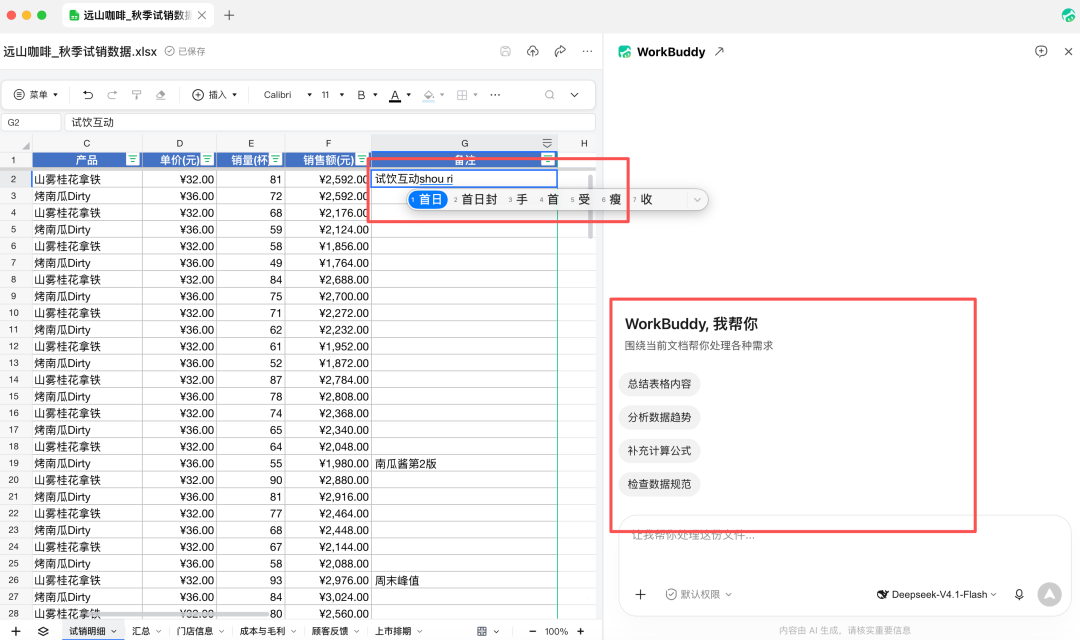
Task: Select the 试销明细 sheet tab
Action: 92,631
